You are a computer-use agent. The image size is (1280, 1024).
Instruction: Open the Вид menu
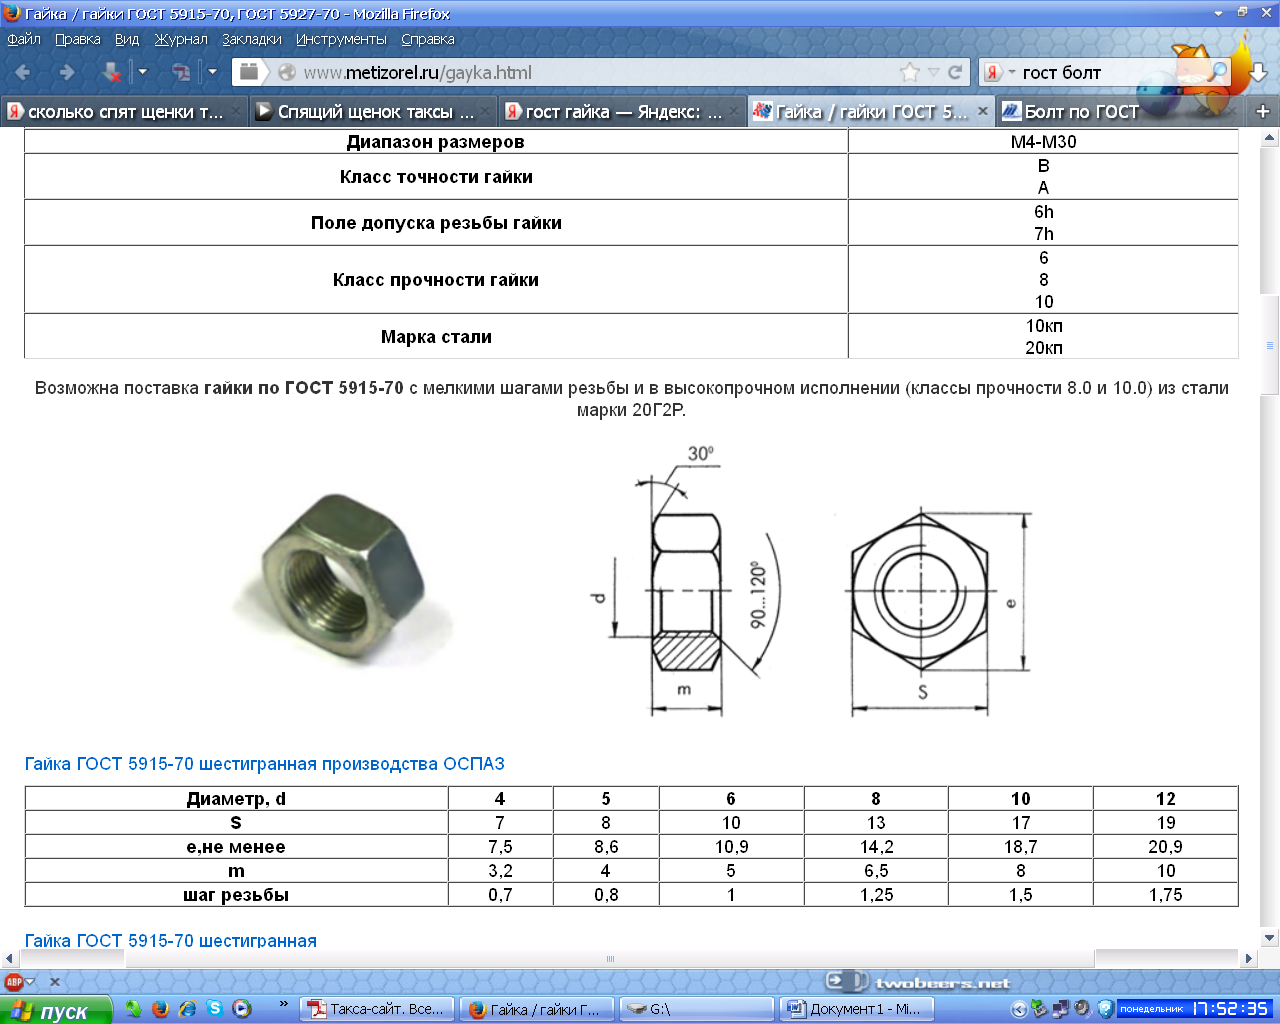coord(127,39)
